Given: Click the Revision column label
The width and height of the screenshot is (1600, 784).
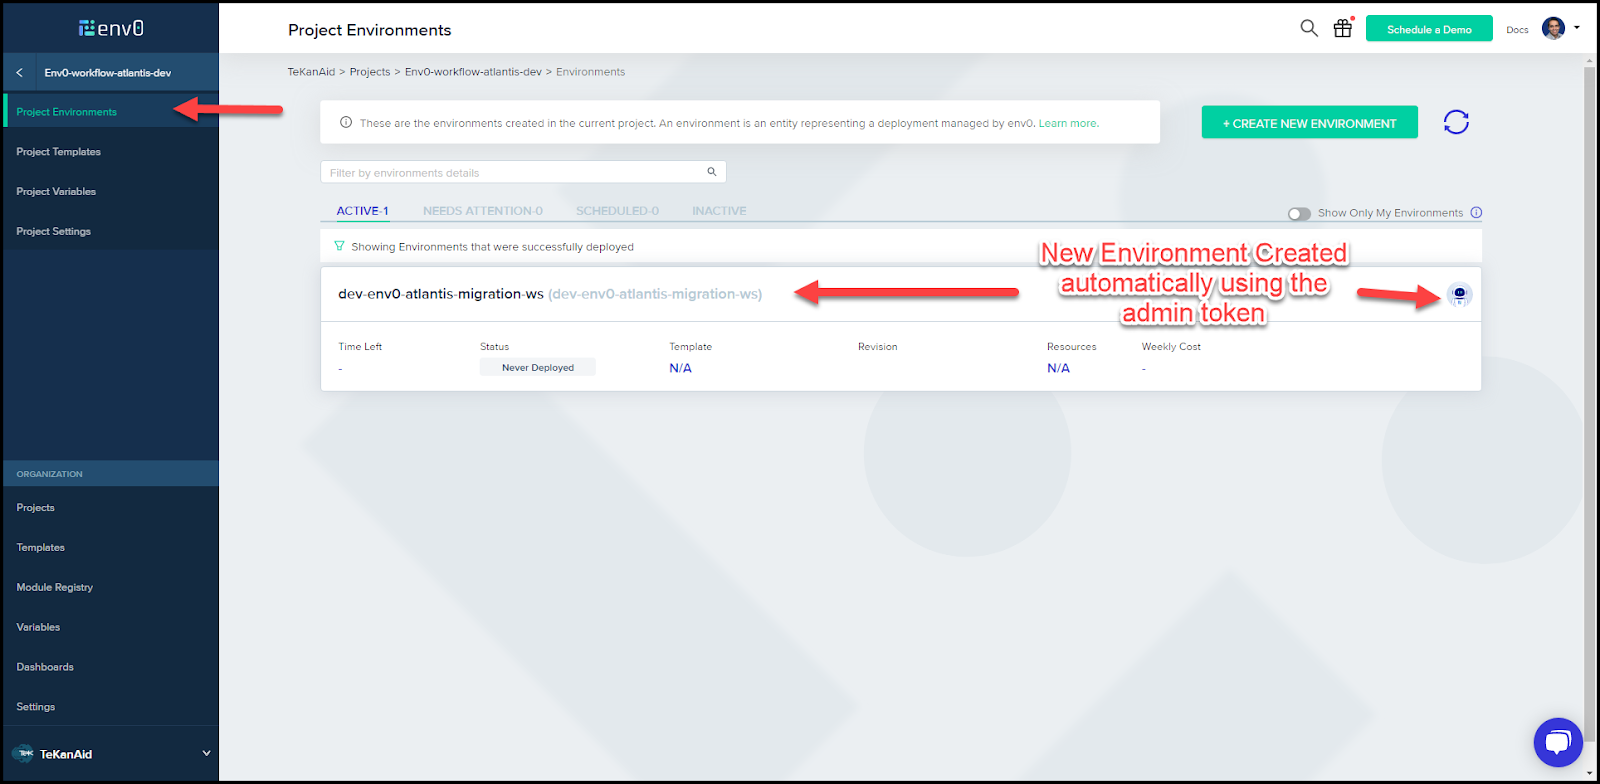Looking at the screenshot, I should pos(877,347).
